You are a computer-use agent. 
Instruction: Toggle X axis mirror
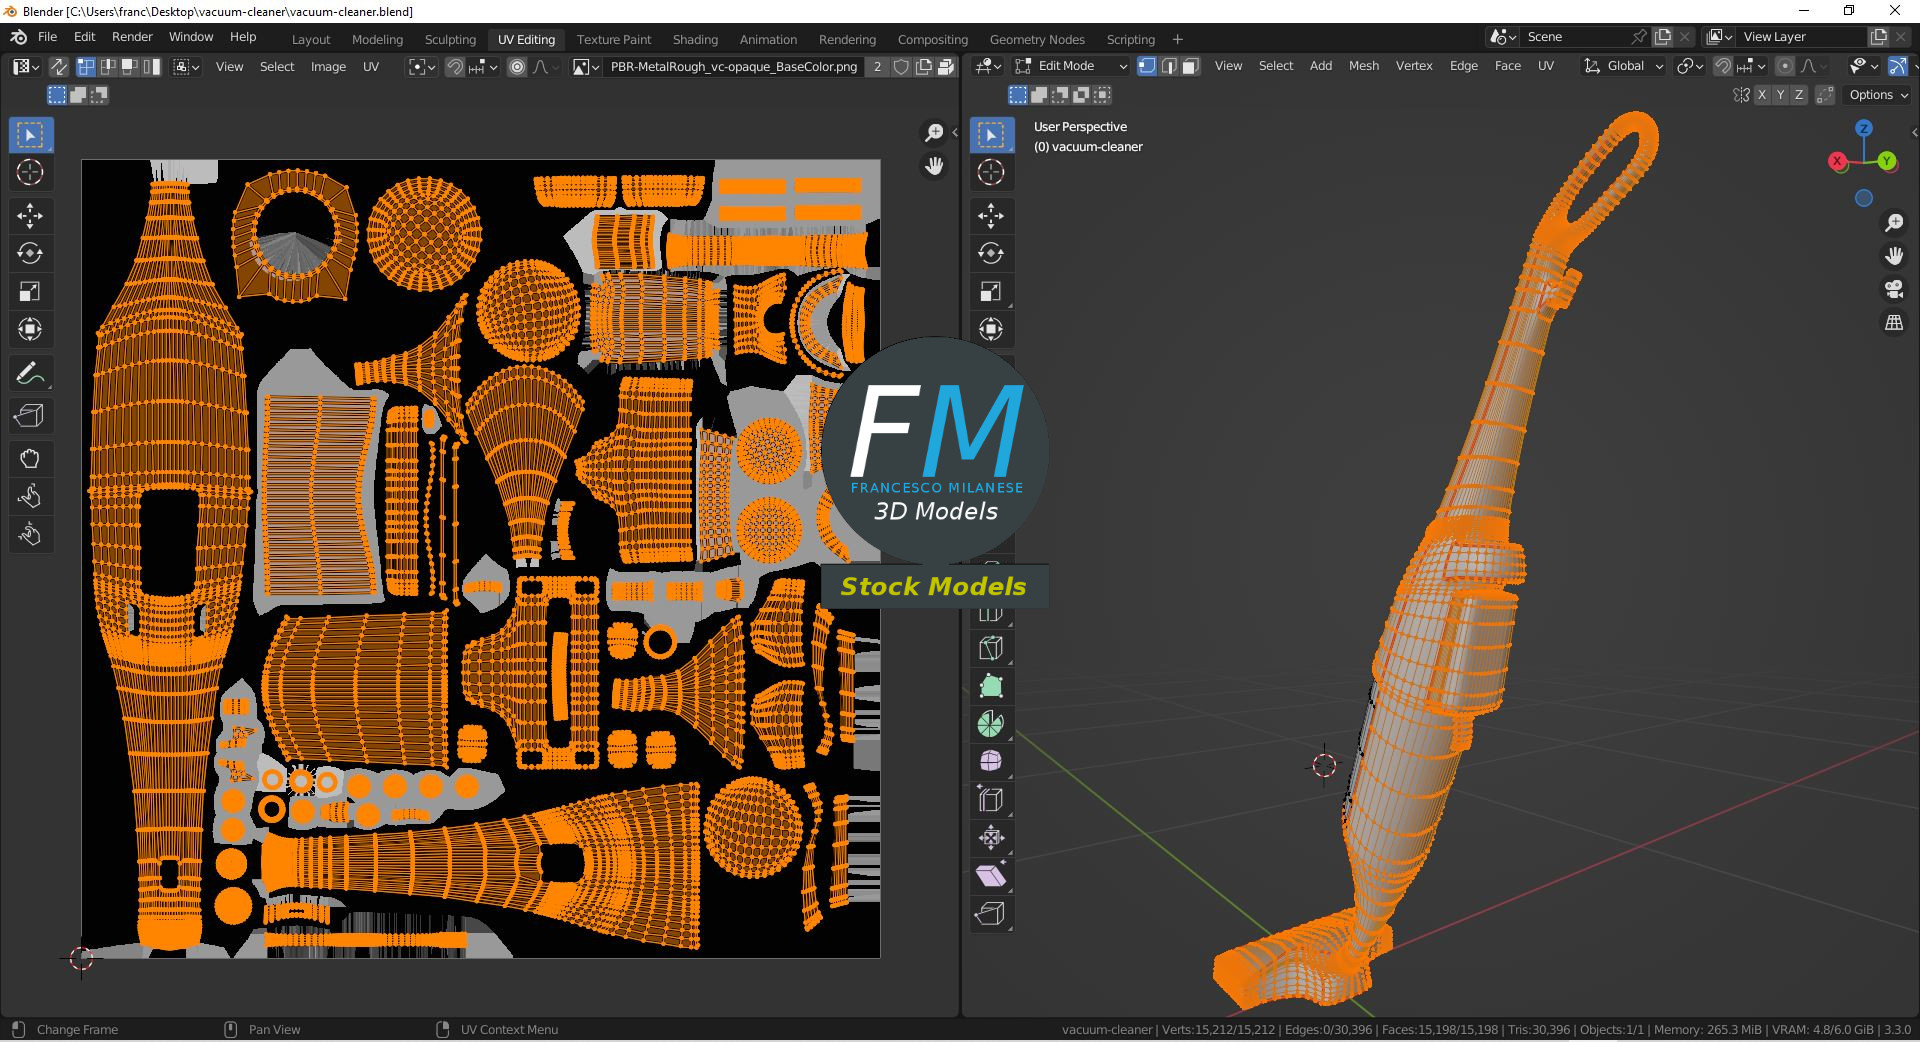(1762, 95)
